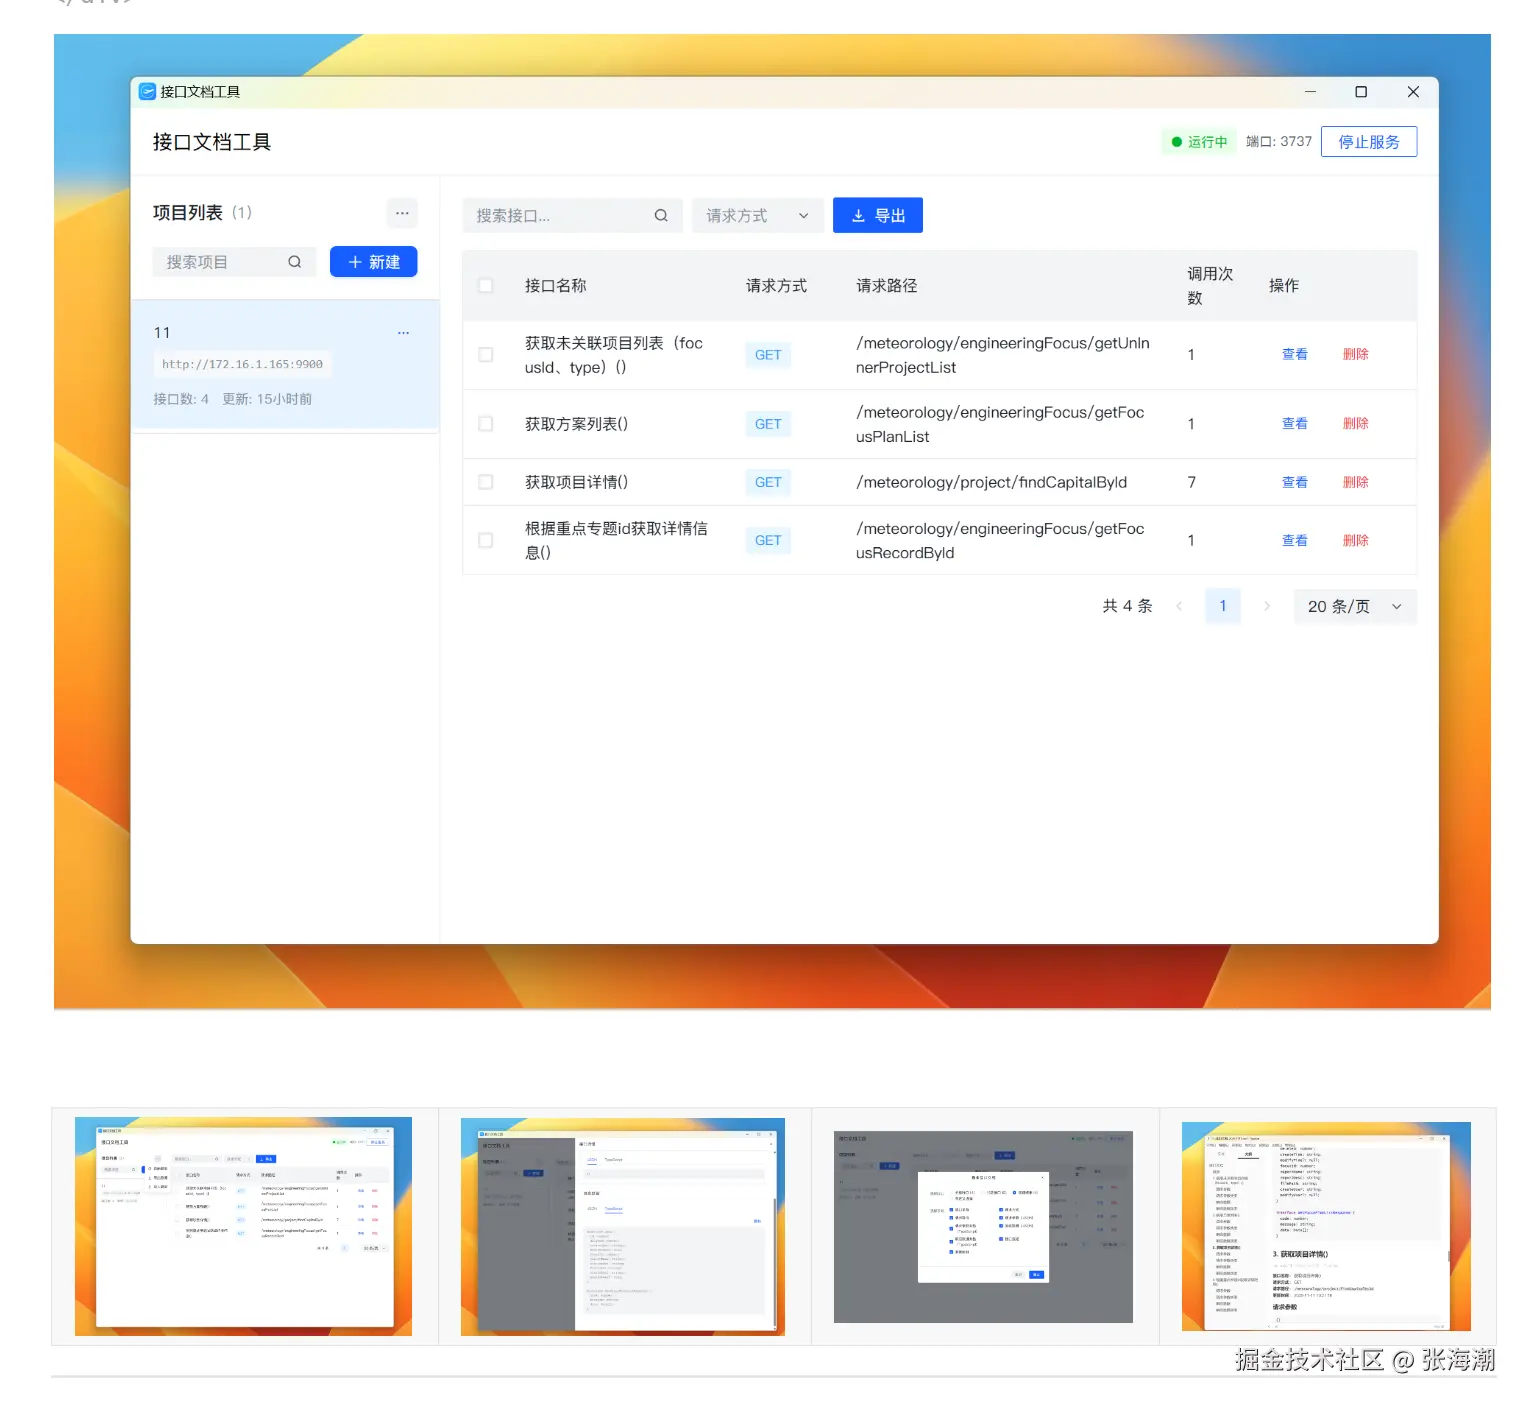Delete the findCapitalById interface via 删除

(x=1356, y=482)
